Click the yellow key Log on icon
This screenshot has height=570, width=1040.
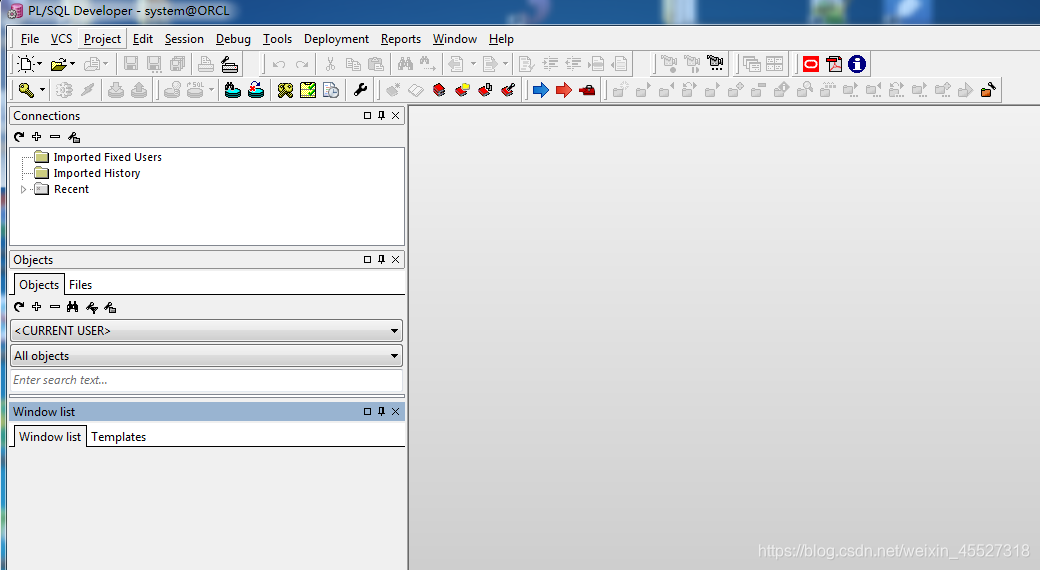coord(26,90)
